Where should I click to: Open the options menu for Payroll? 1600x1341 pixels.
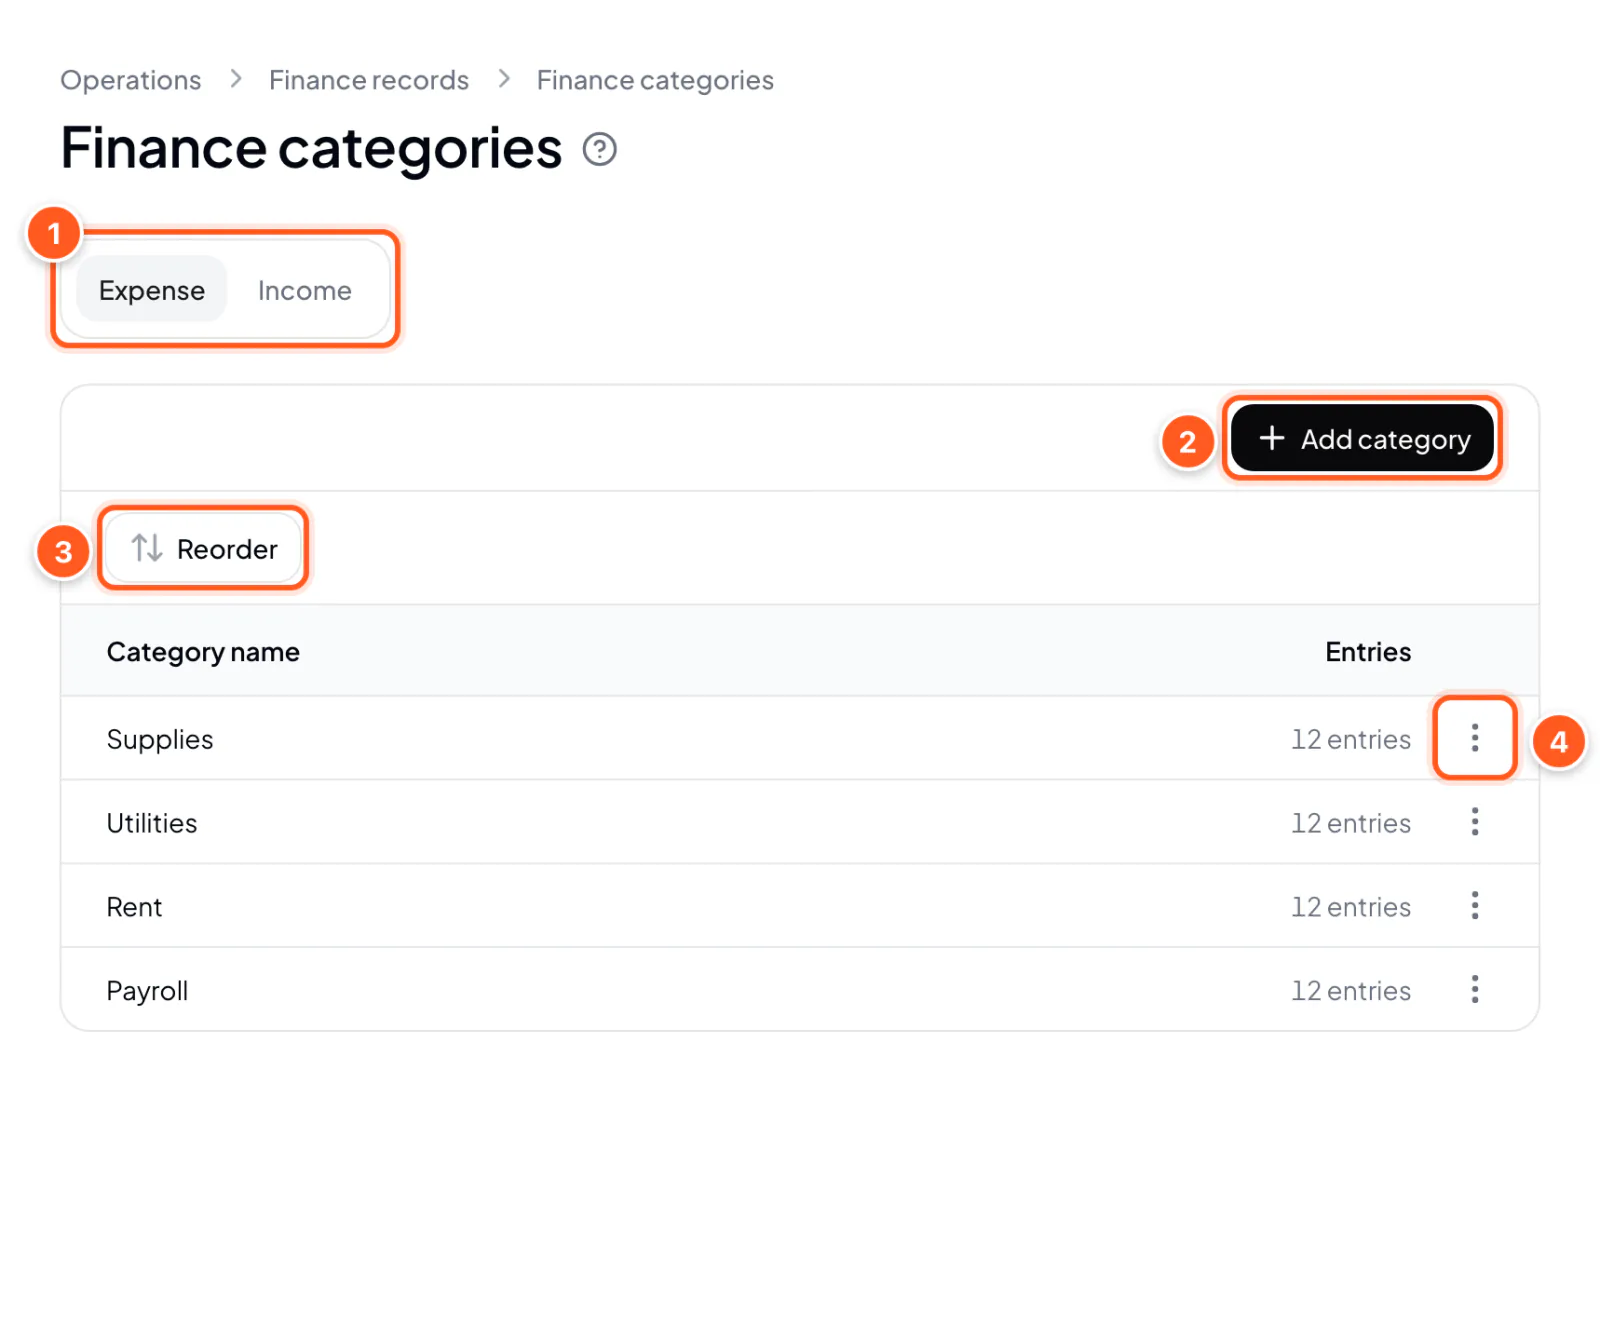tap(1475, 990)
